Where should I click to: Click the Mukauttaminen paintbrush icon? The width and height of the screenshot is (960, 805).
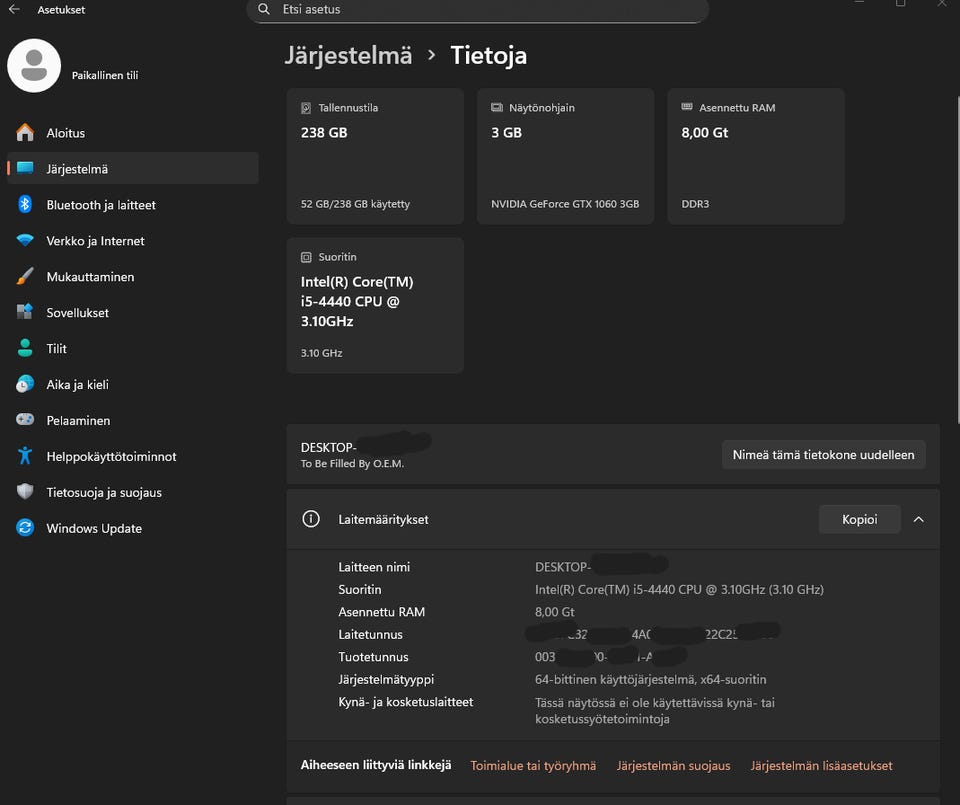pos(26,277)
